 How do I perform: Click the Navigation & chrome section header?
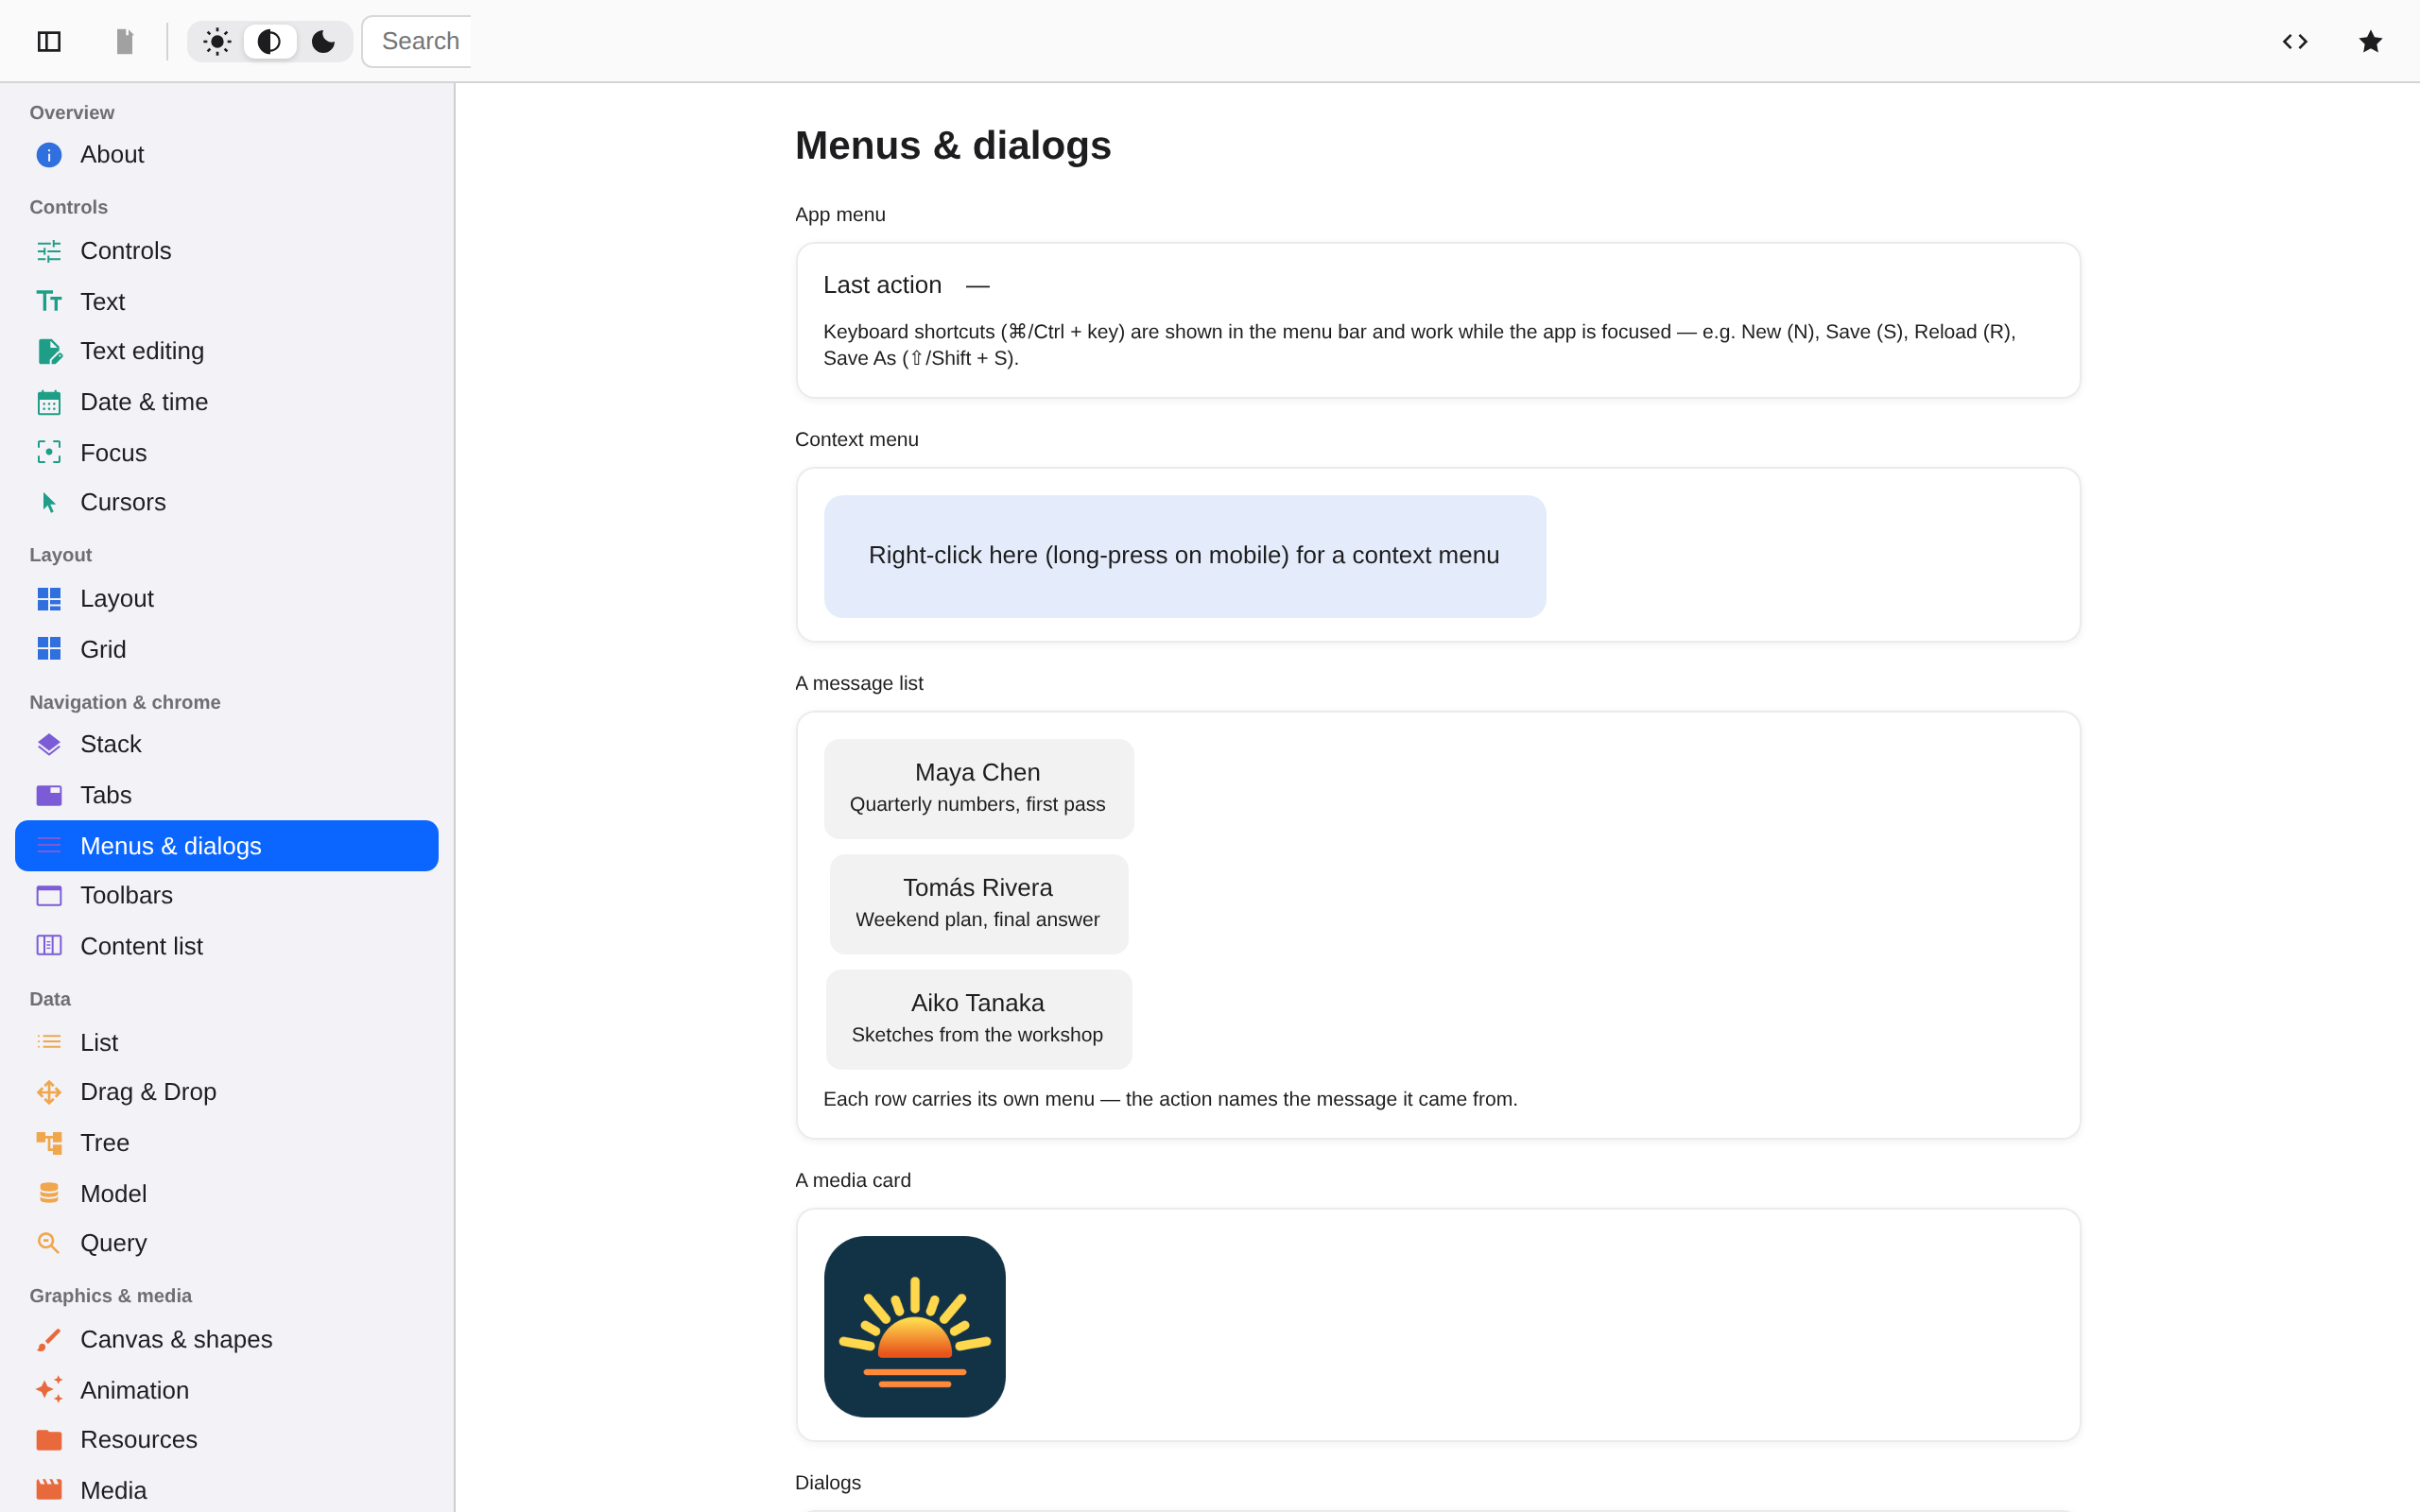coord(125,702)
